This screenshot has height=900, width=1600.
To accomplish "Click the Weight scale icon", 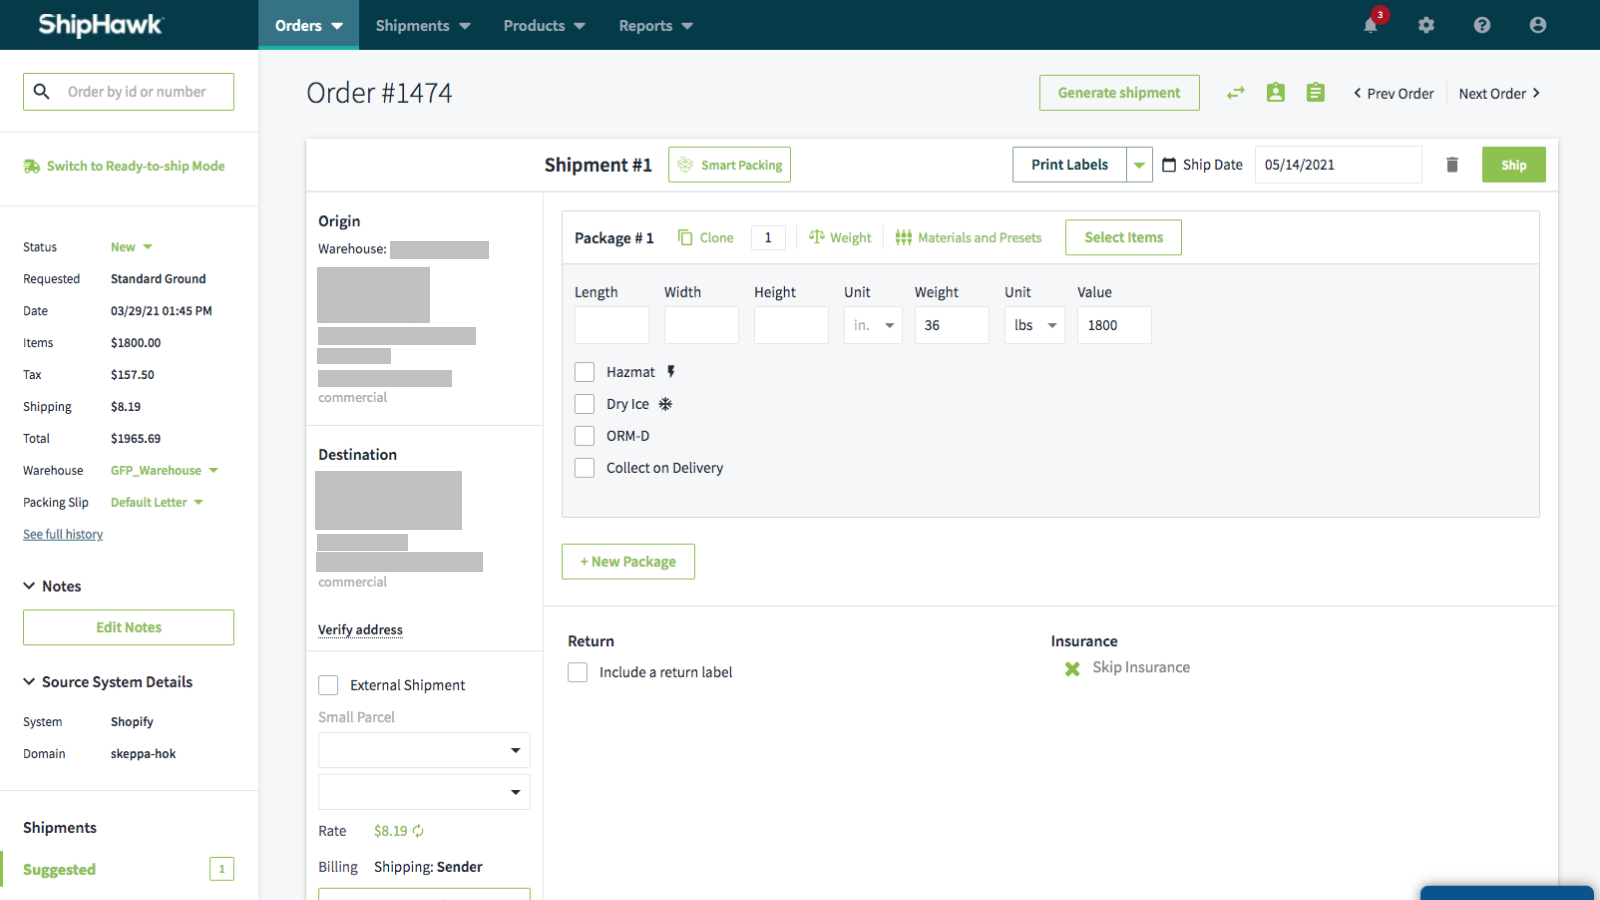I will (817, 237).
